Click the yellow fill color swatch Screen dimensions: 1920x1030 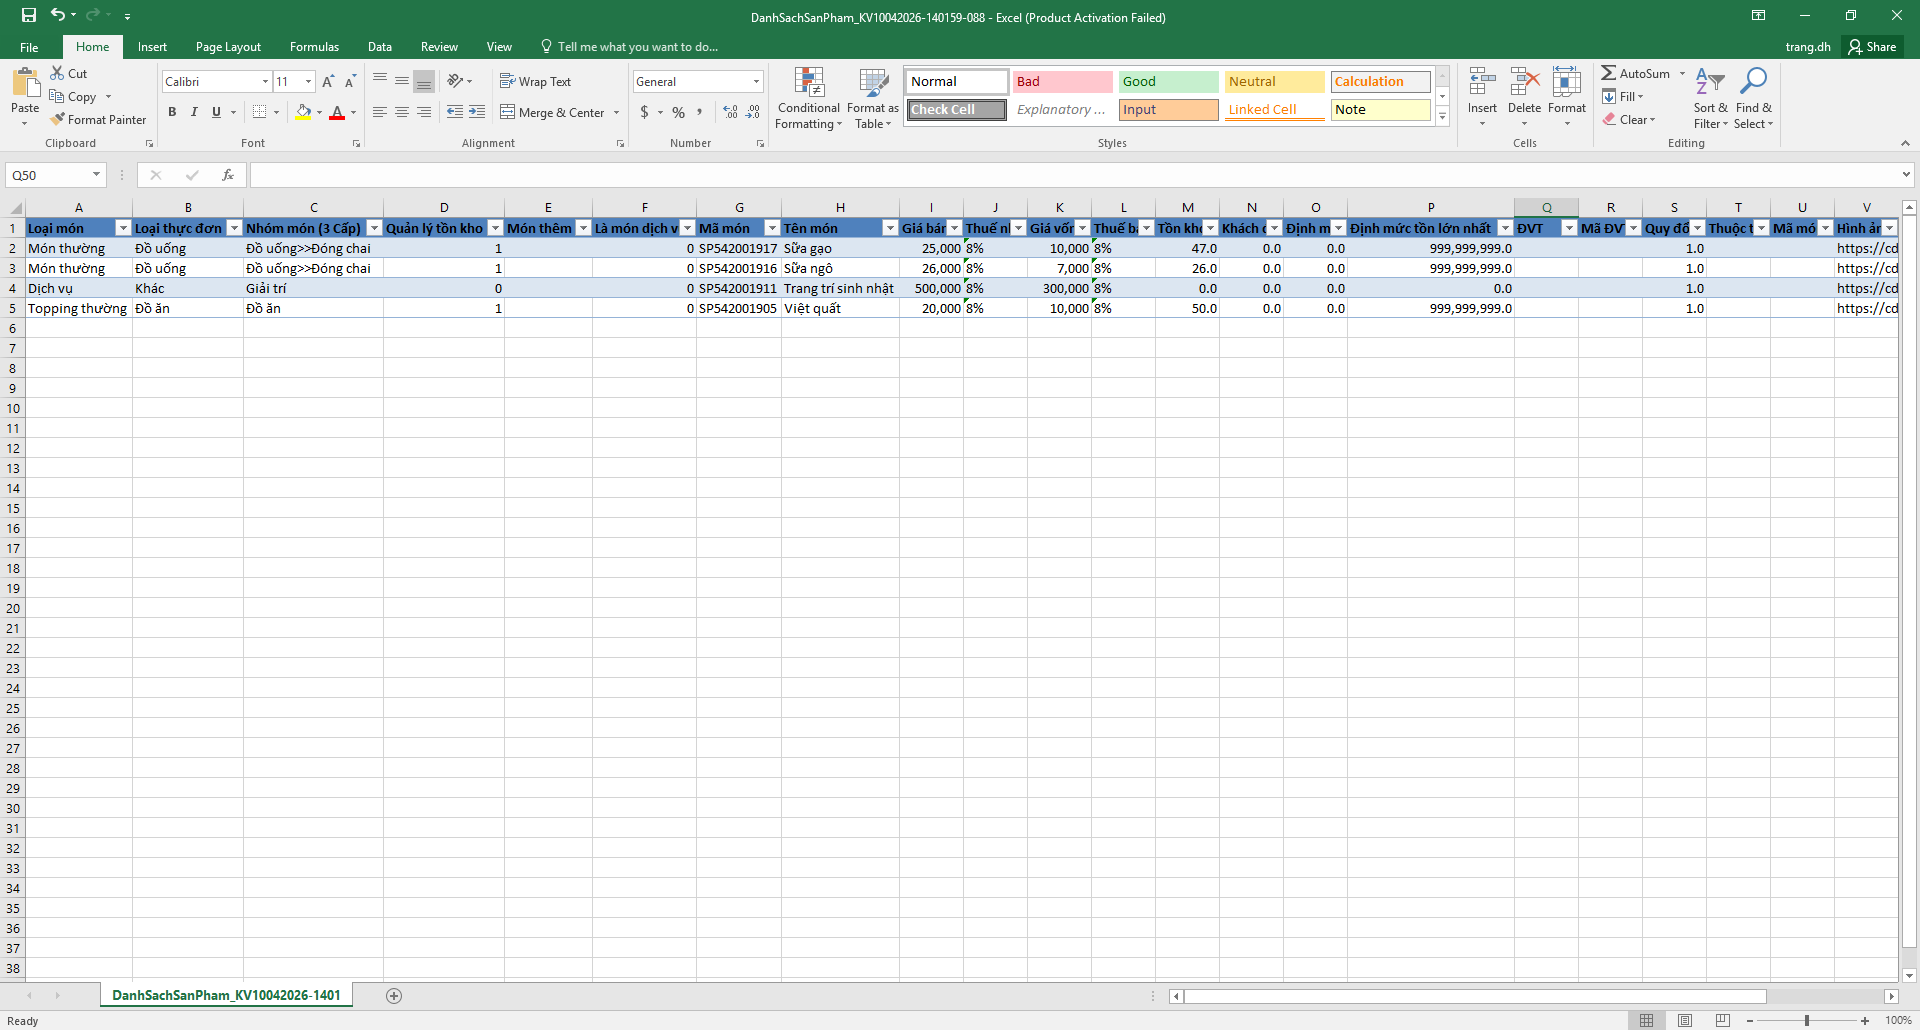[x=303, y=112]
